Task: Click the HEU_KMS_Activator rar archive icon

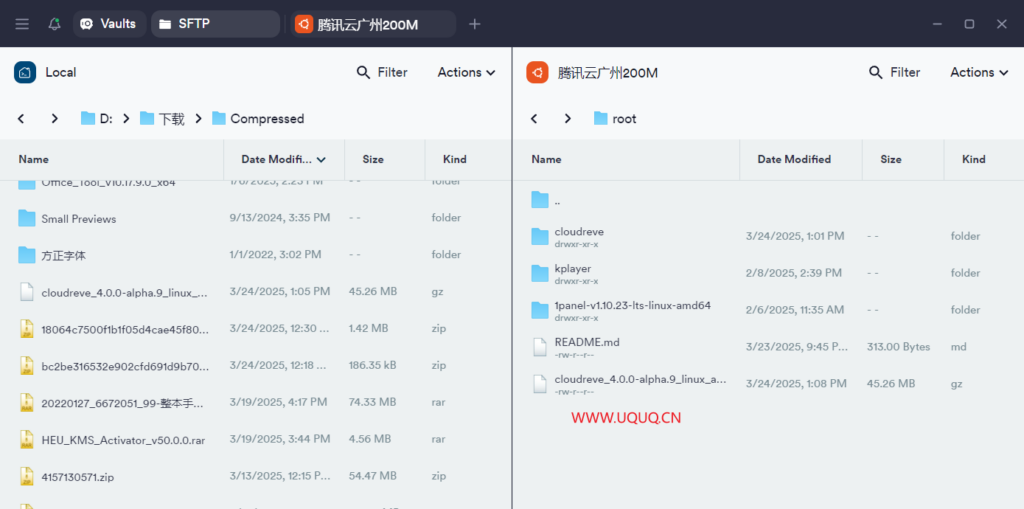Action: (x=27, y=440)
